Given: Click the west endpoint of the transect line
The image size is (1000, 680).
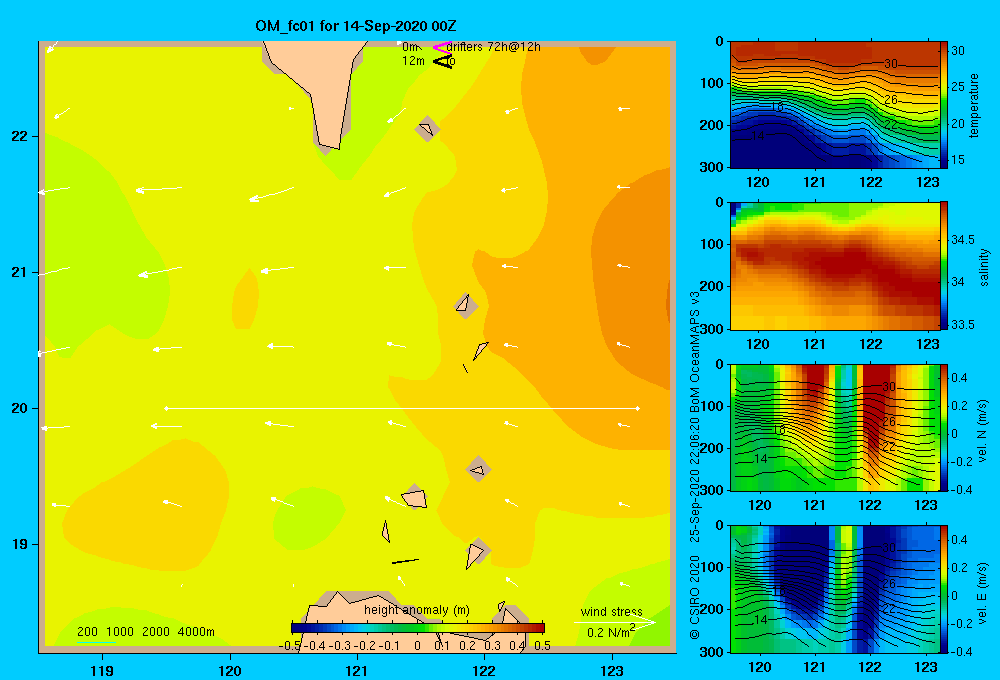Looking at the screenshot, I should [x=166, y=408].
